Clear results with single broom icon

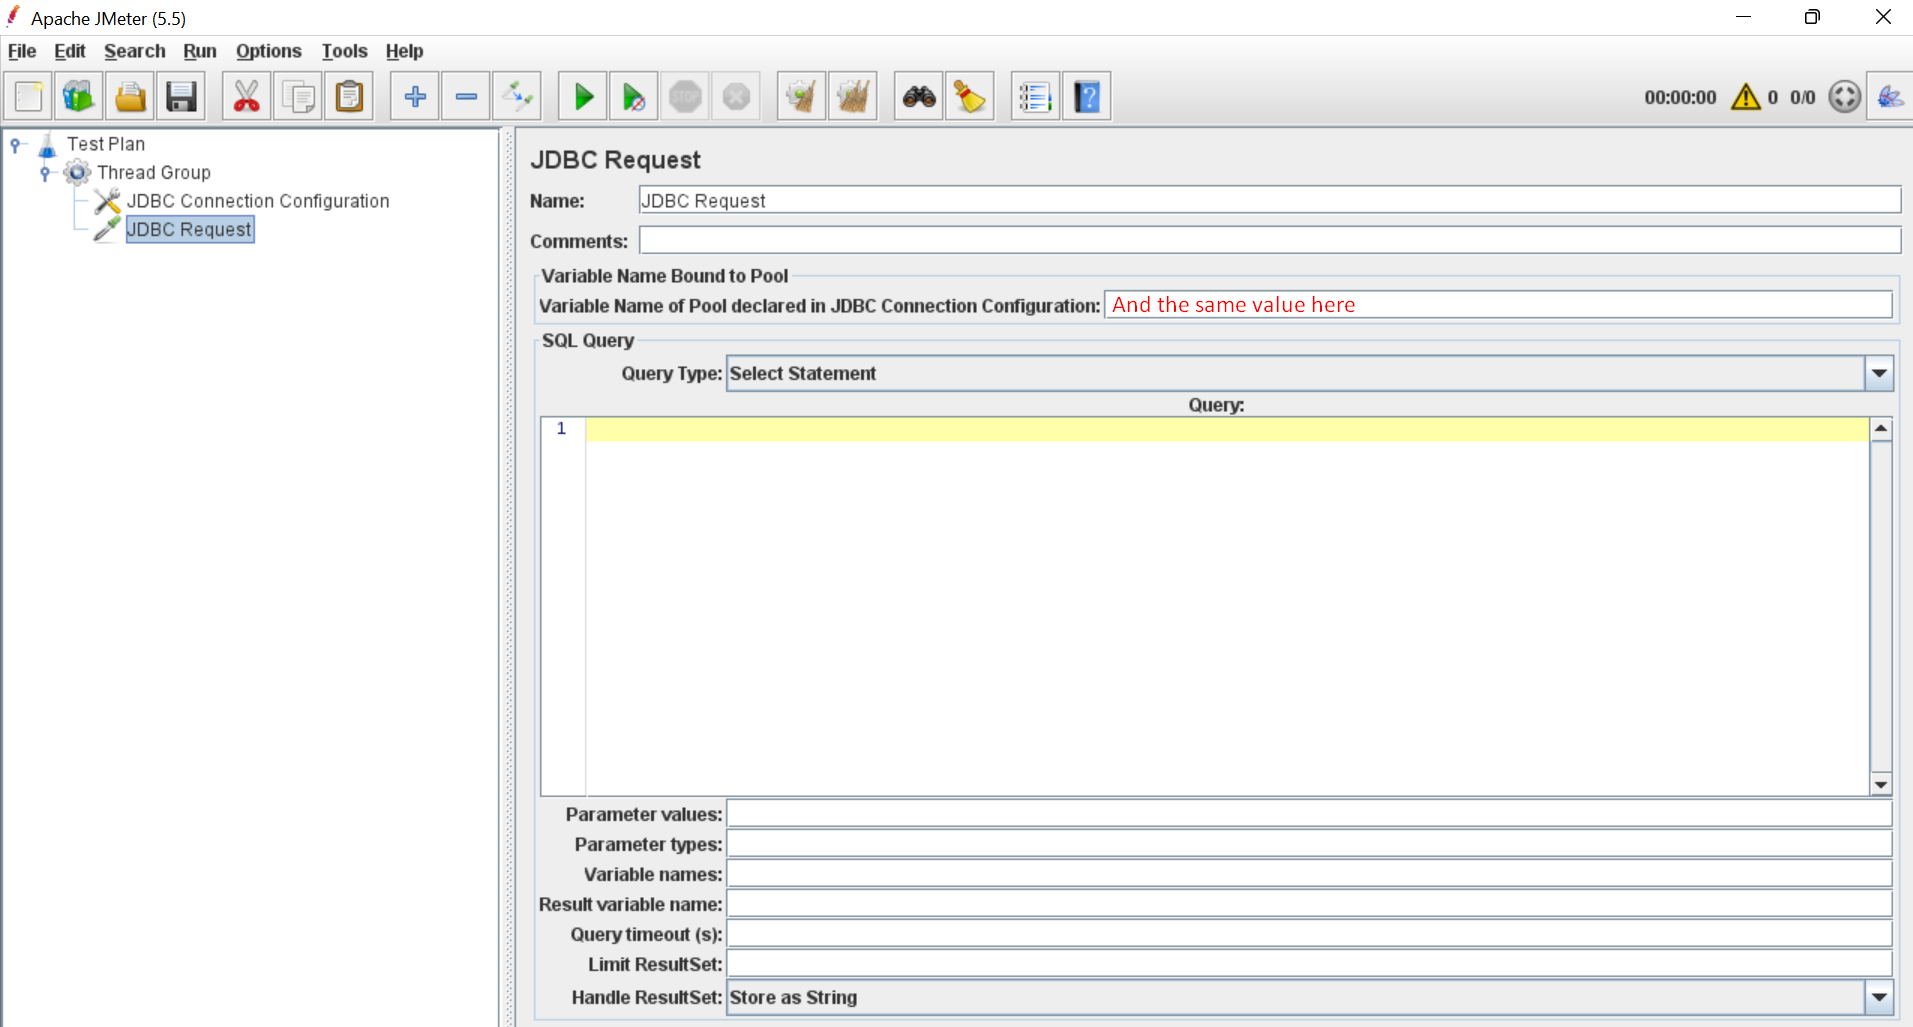point(801,97)
